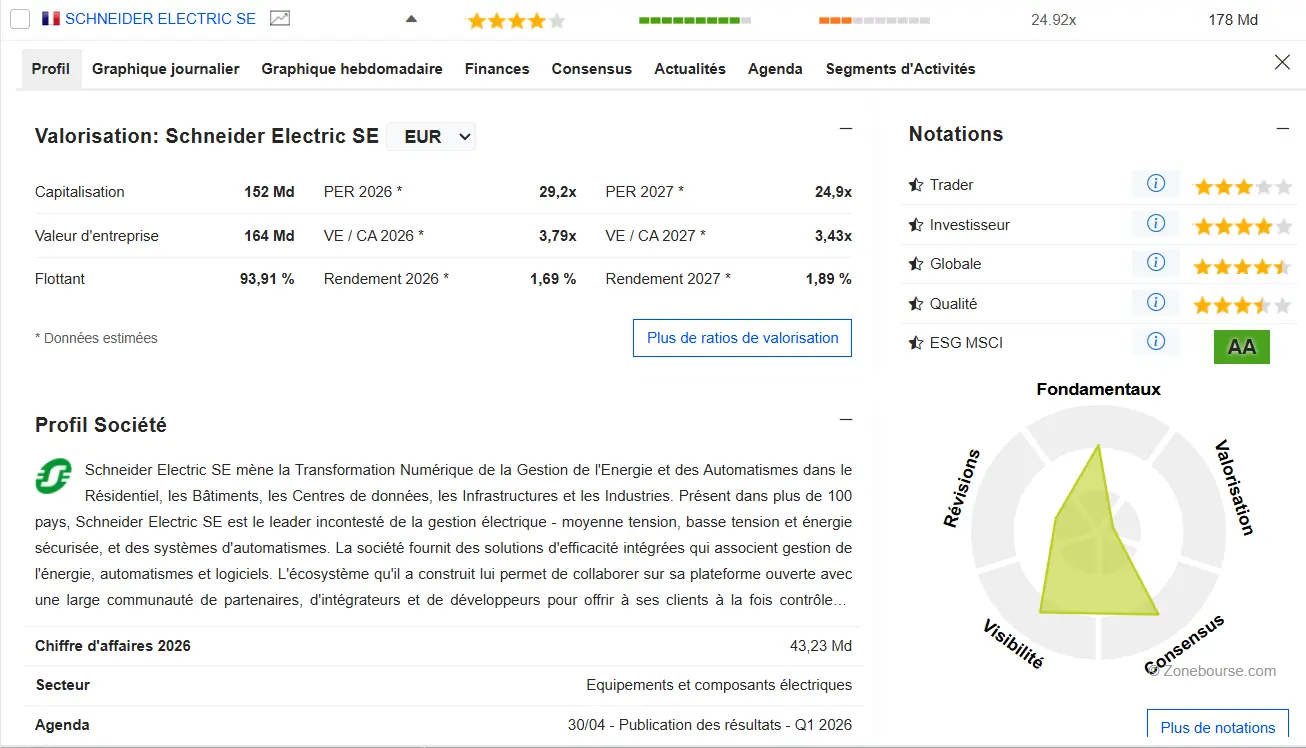
Task: Select the Chiffre d'affaires 2026 value 43,23 Md
Action: coord(821,646)
